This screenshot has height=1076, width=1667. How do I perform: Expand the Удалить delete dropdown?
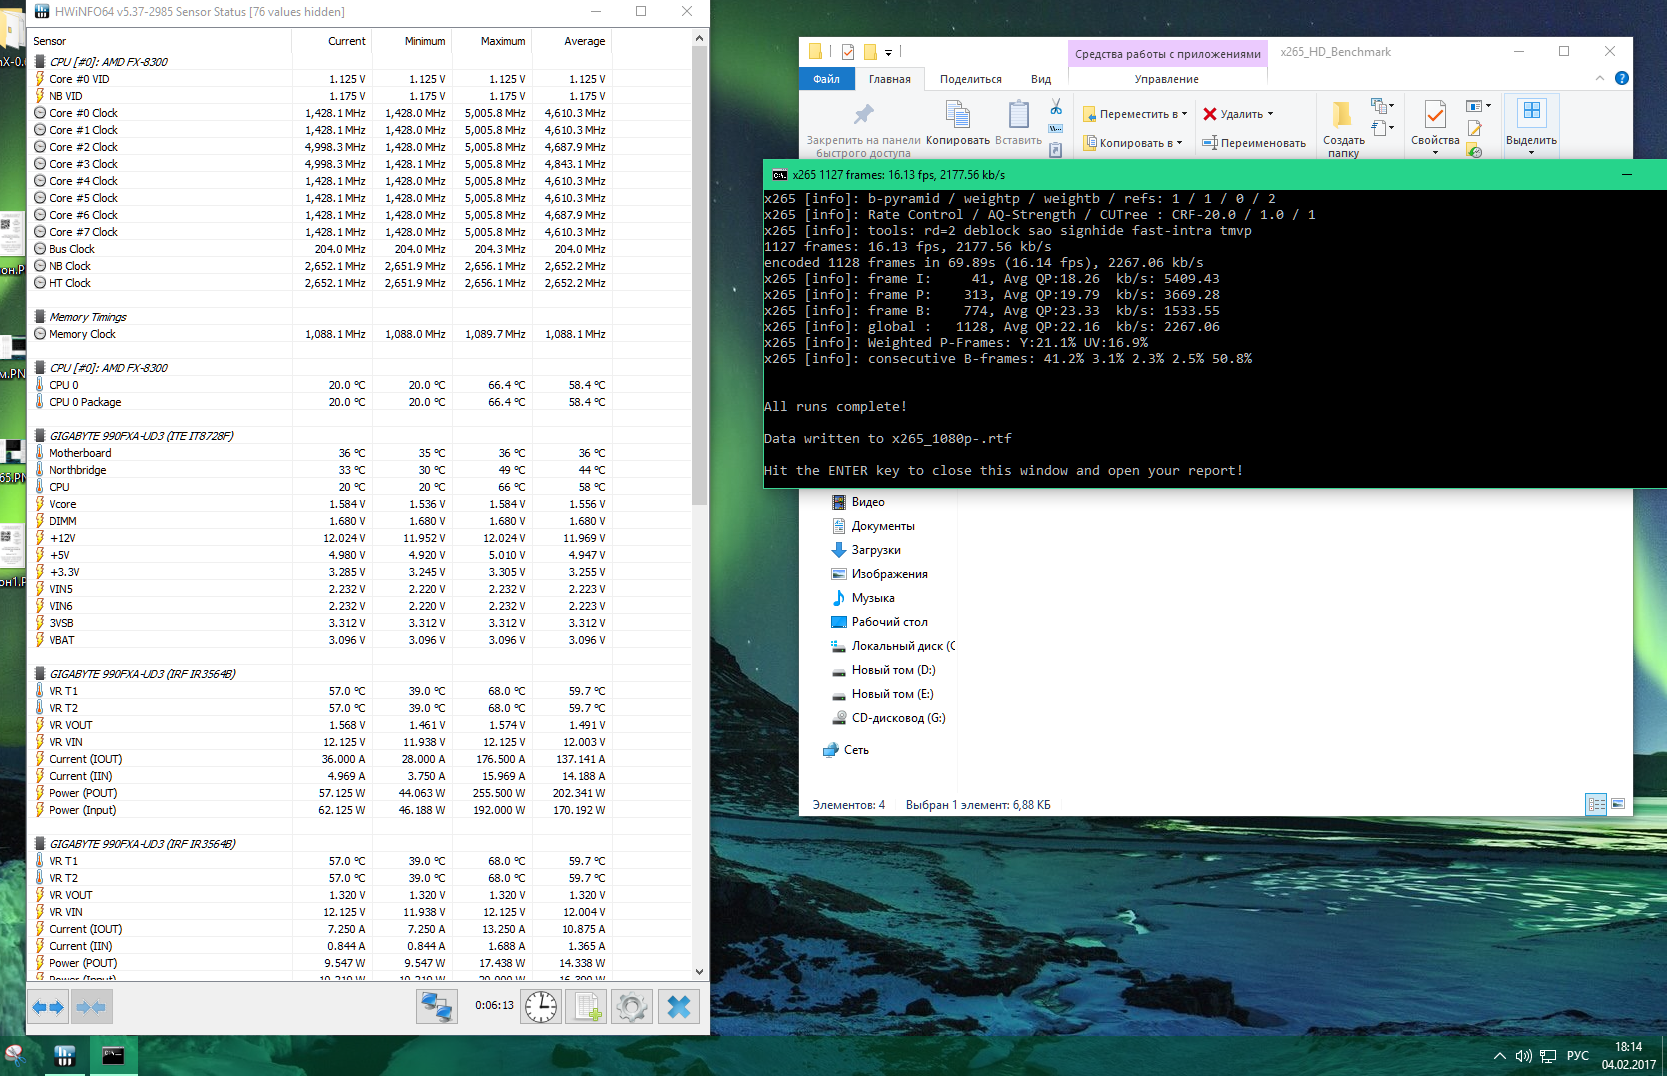[x=1270, y=114]
